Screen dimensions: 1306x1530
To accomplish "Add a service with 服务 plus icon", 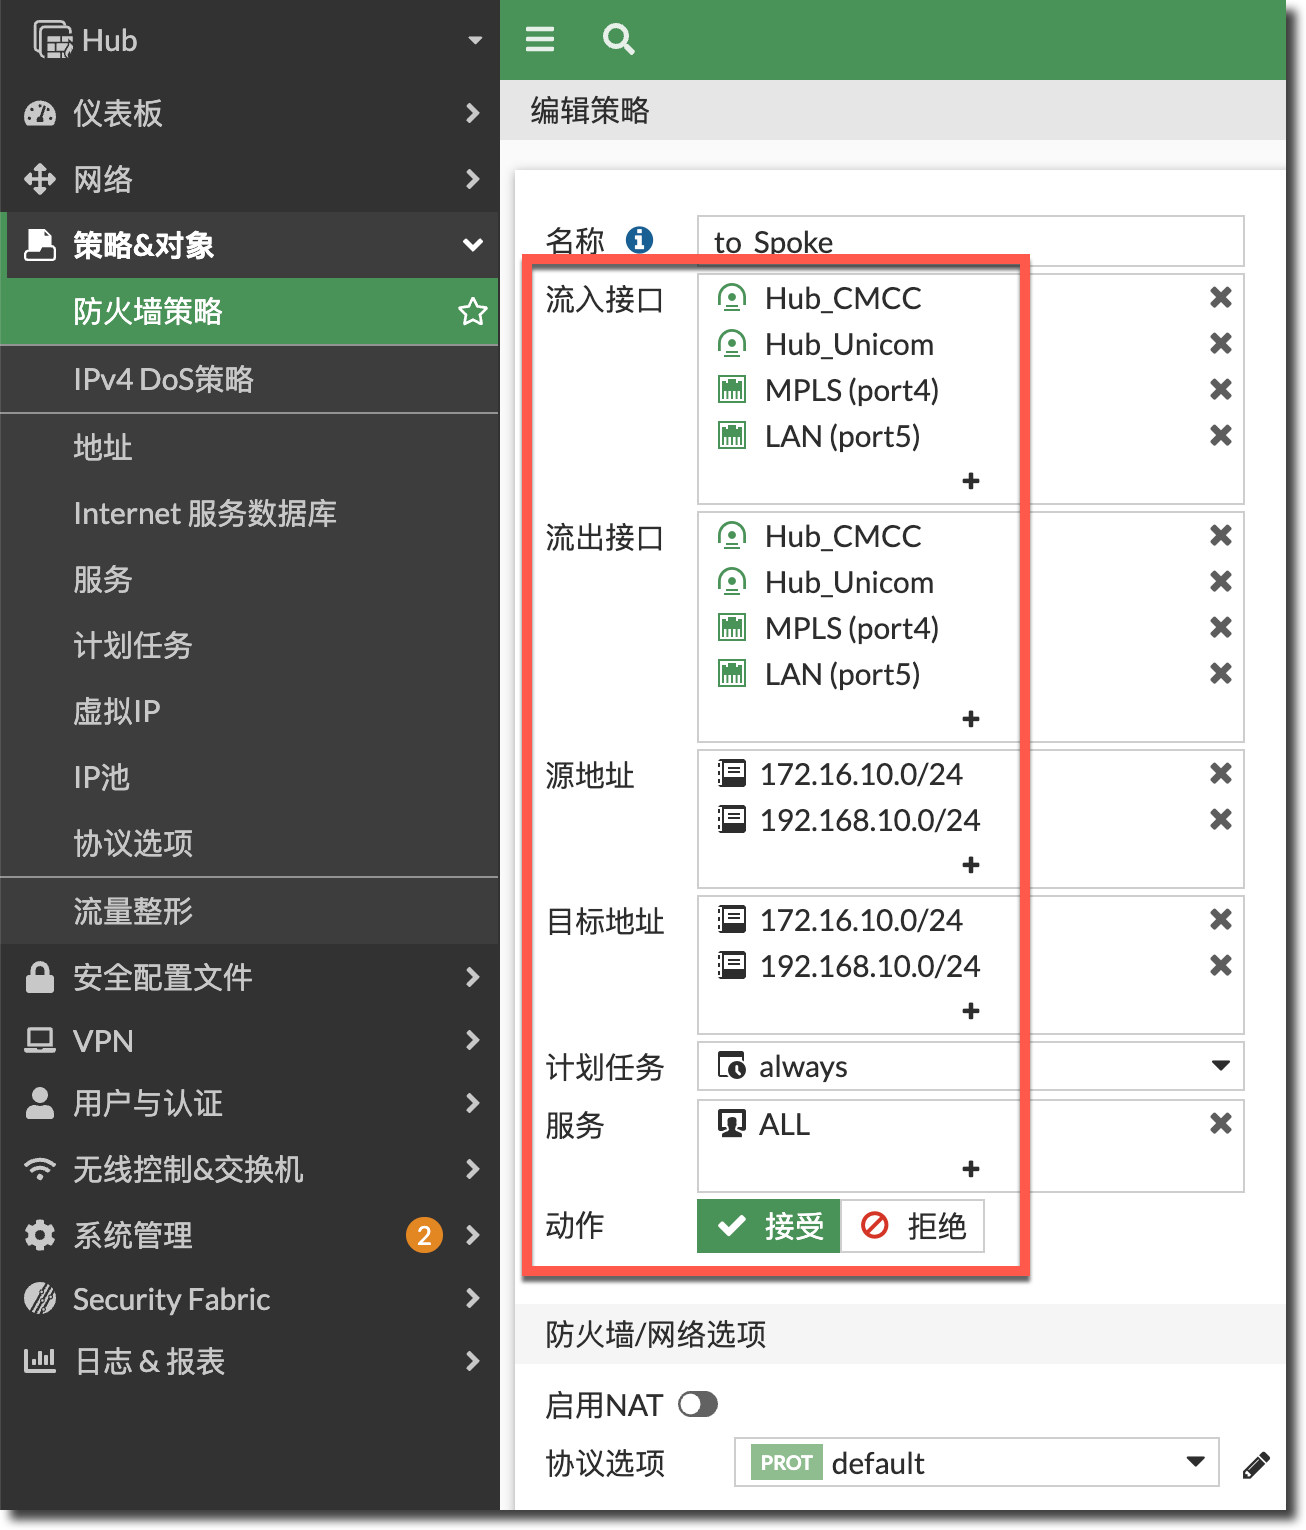I will point(970,1169).
